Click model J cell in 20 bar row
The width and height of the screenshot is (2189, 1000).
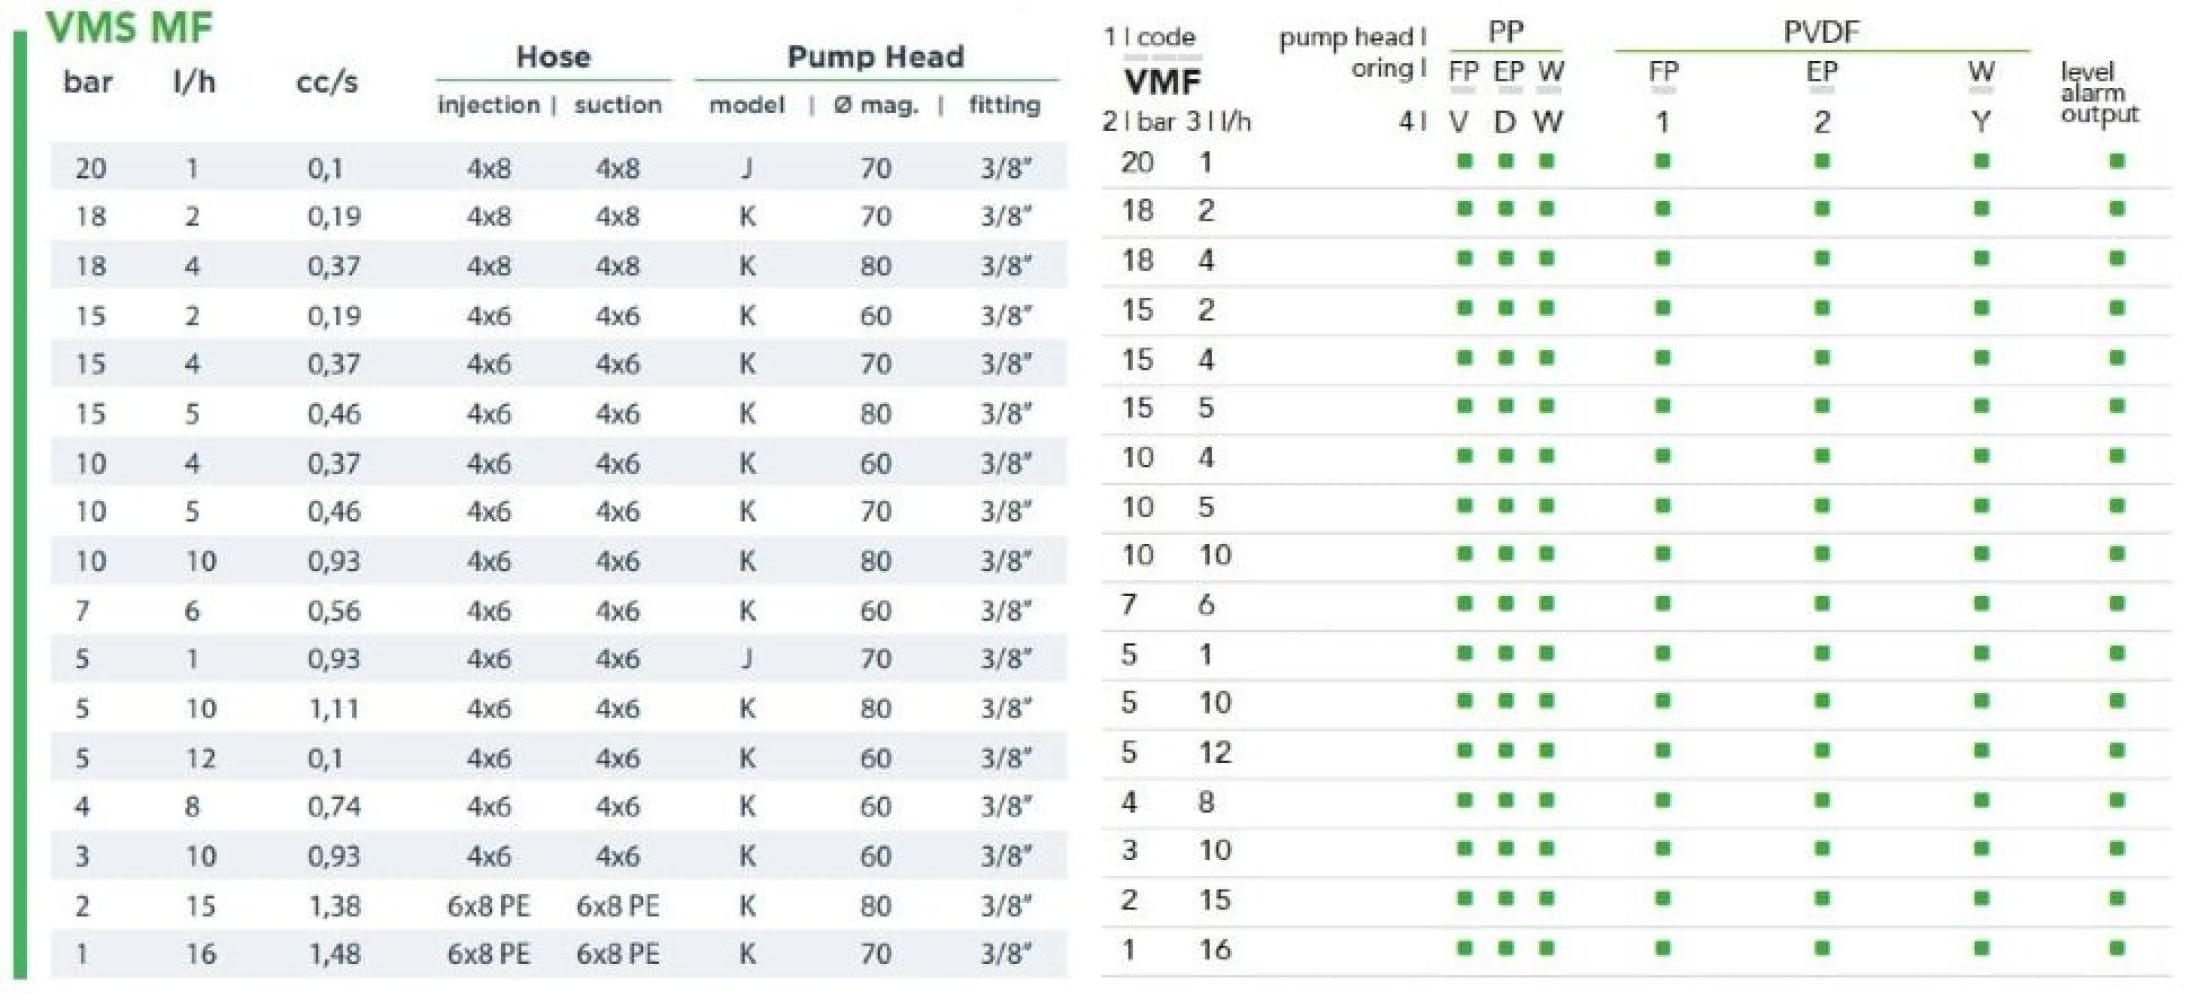coord(746,168)
